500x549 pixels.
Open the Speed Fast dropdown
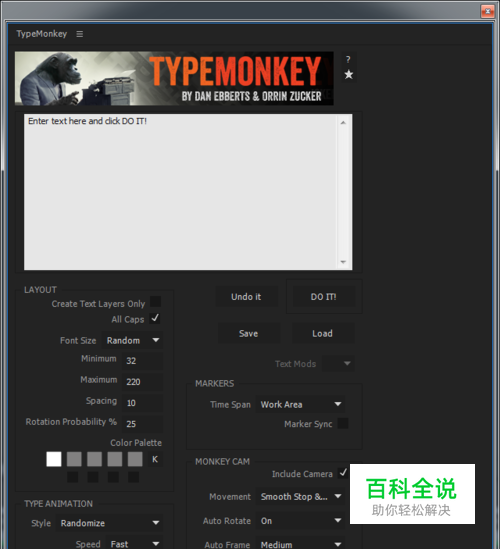tap(134, 543)
